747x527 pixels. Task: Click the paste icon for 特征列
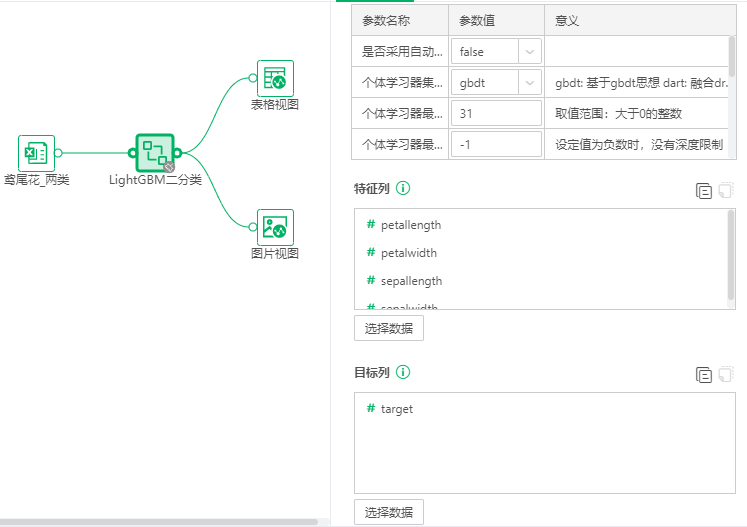click(x=726, y=190)
